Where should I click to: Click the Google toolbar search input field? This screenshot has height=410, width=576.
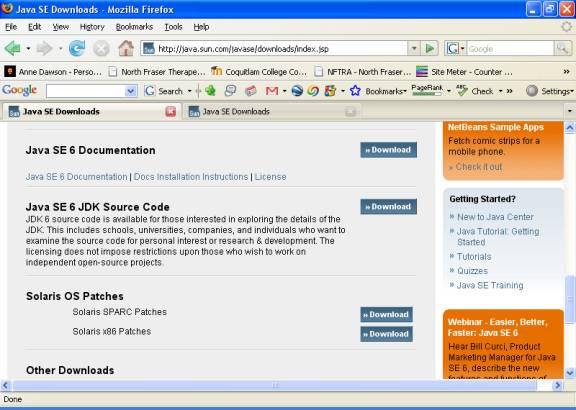click(x=86, y=91)
